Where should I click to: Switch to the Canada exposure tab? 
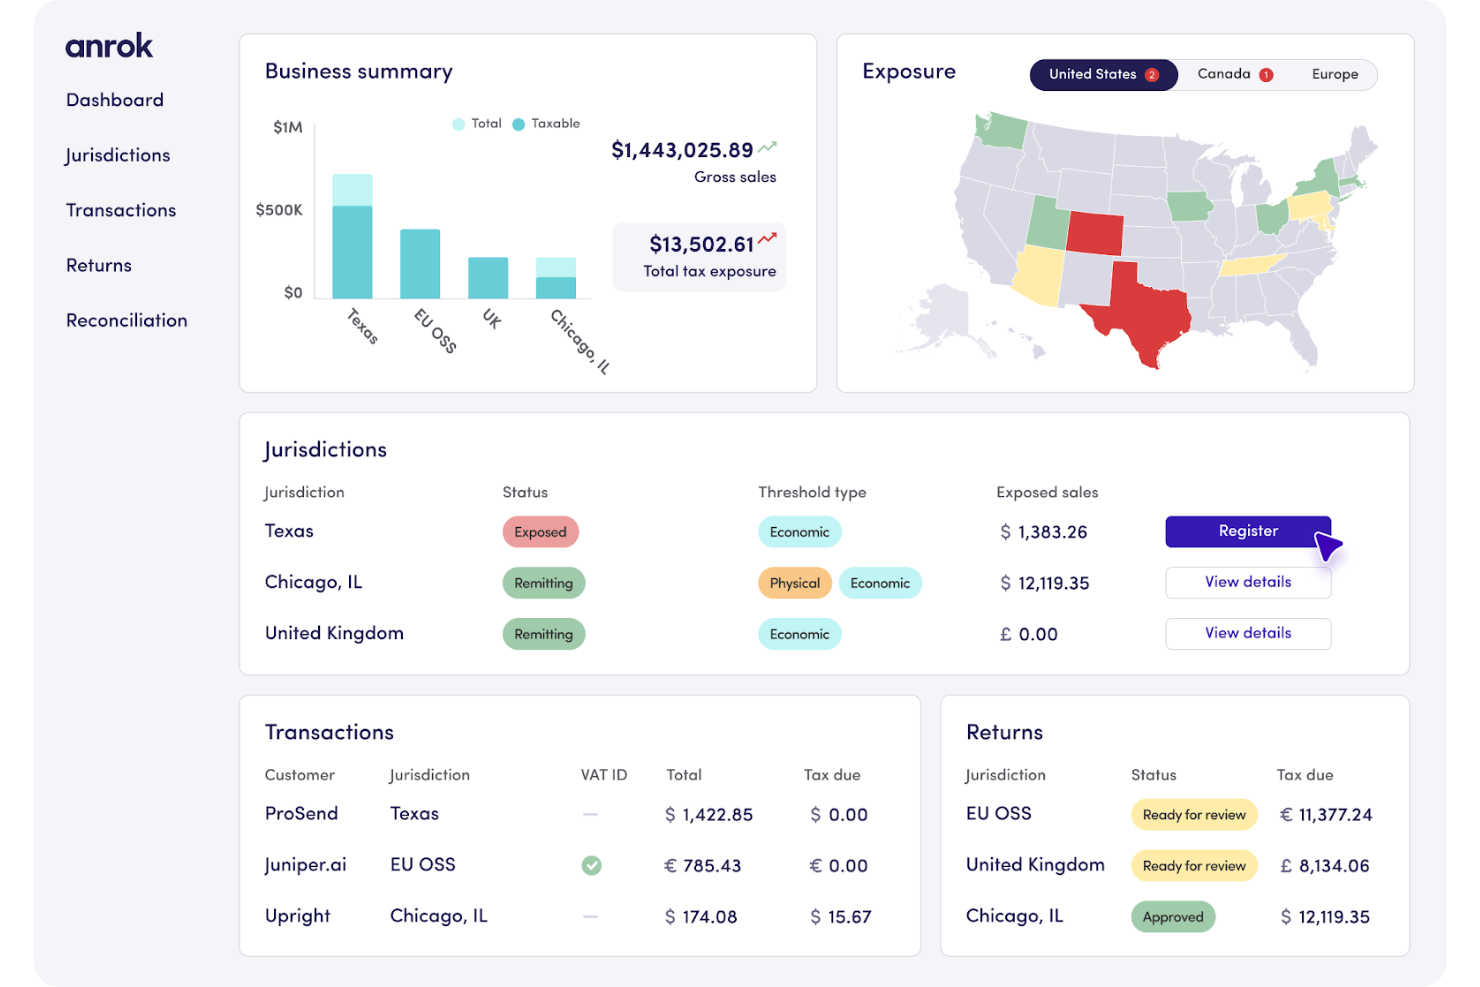point(1226,73)
